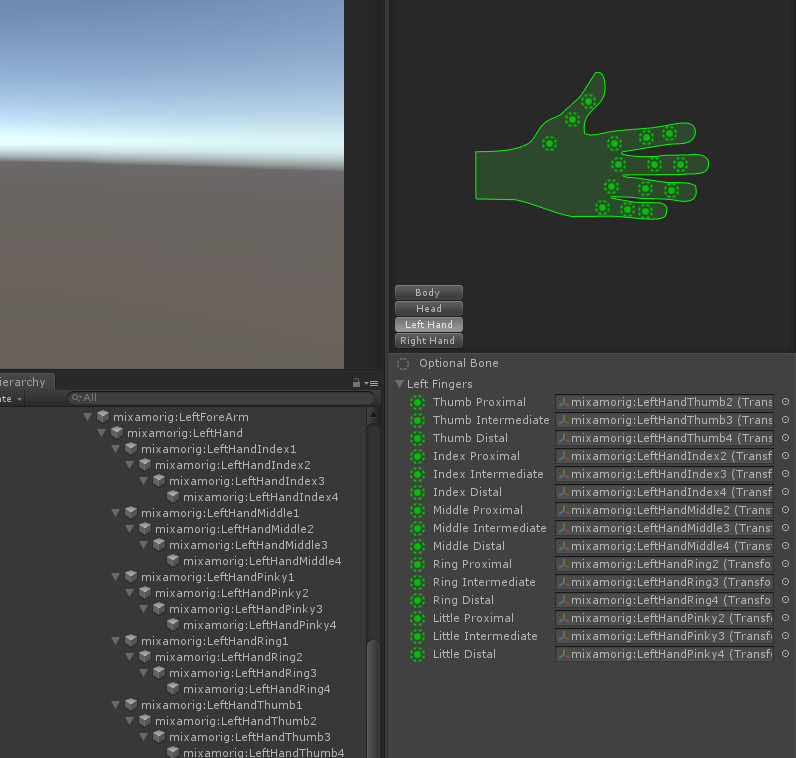
Task: Click the object picker for Ring Intermediate
Action: coord(785,582)
